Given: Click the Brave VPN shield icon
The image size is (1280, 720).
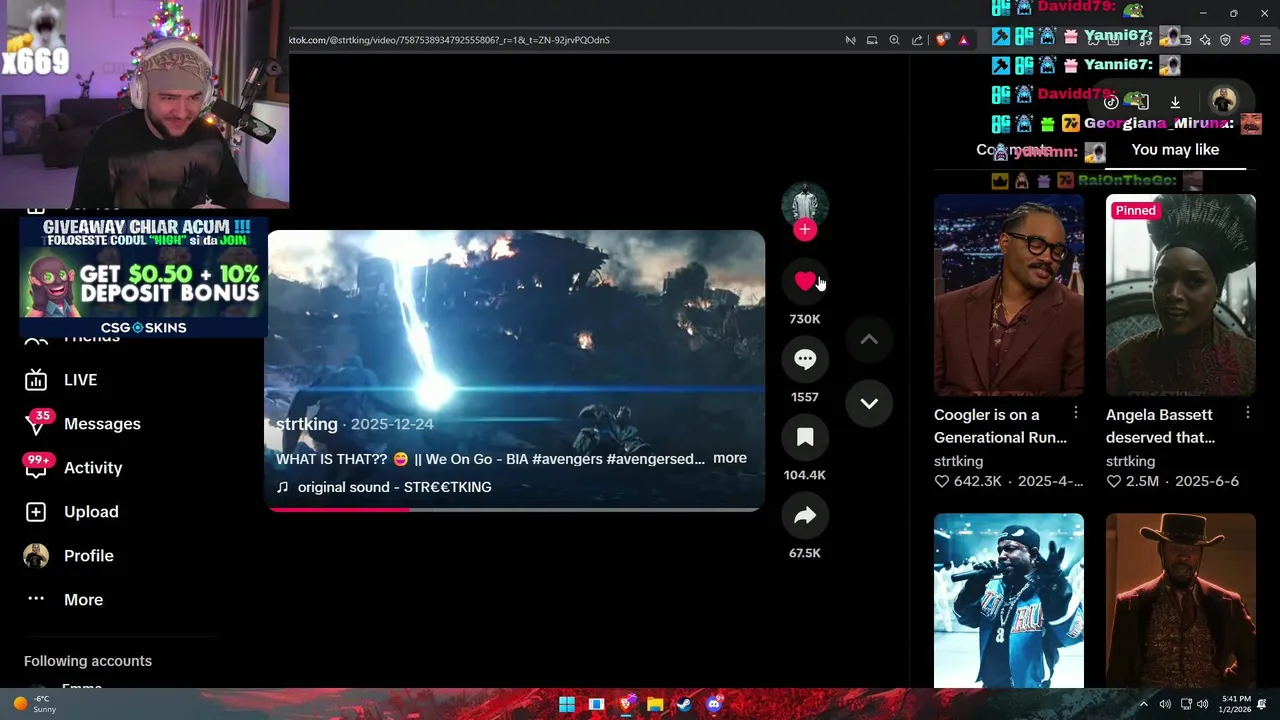Looking at the screenshot, I should [1224, 40].
